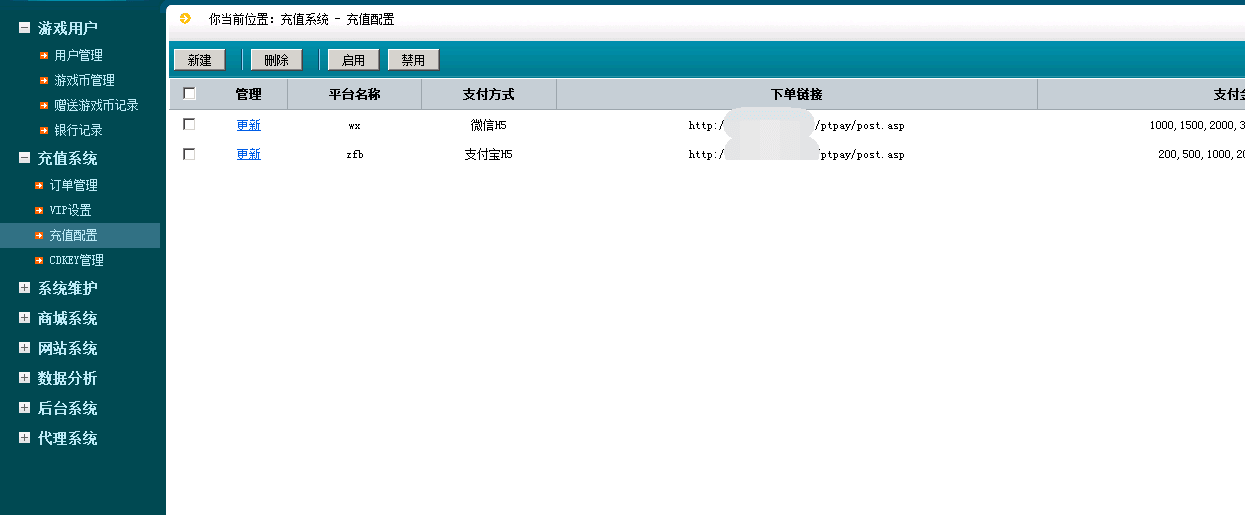Click the arrow icon beside 银行记录
The width and height of the screenshot is (1245, 515).
44,130
